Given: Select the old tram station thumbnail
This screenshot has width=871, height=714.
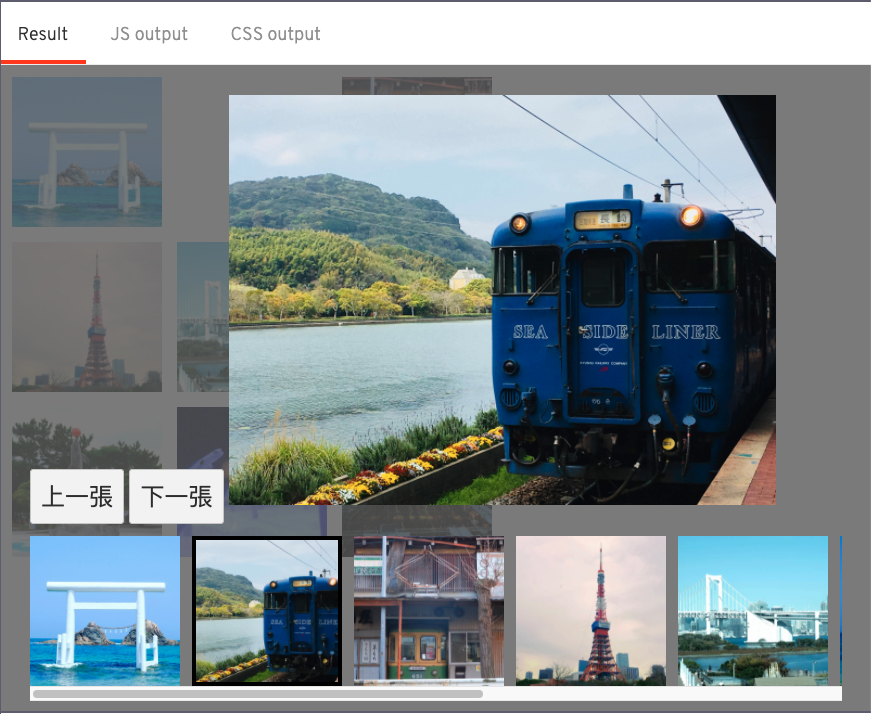Looking at the screenshot, I should click(429, 611).
